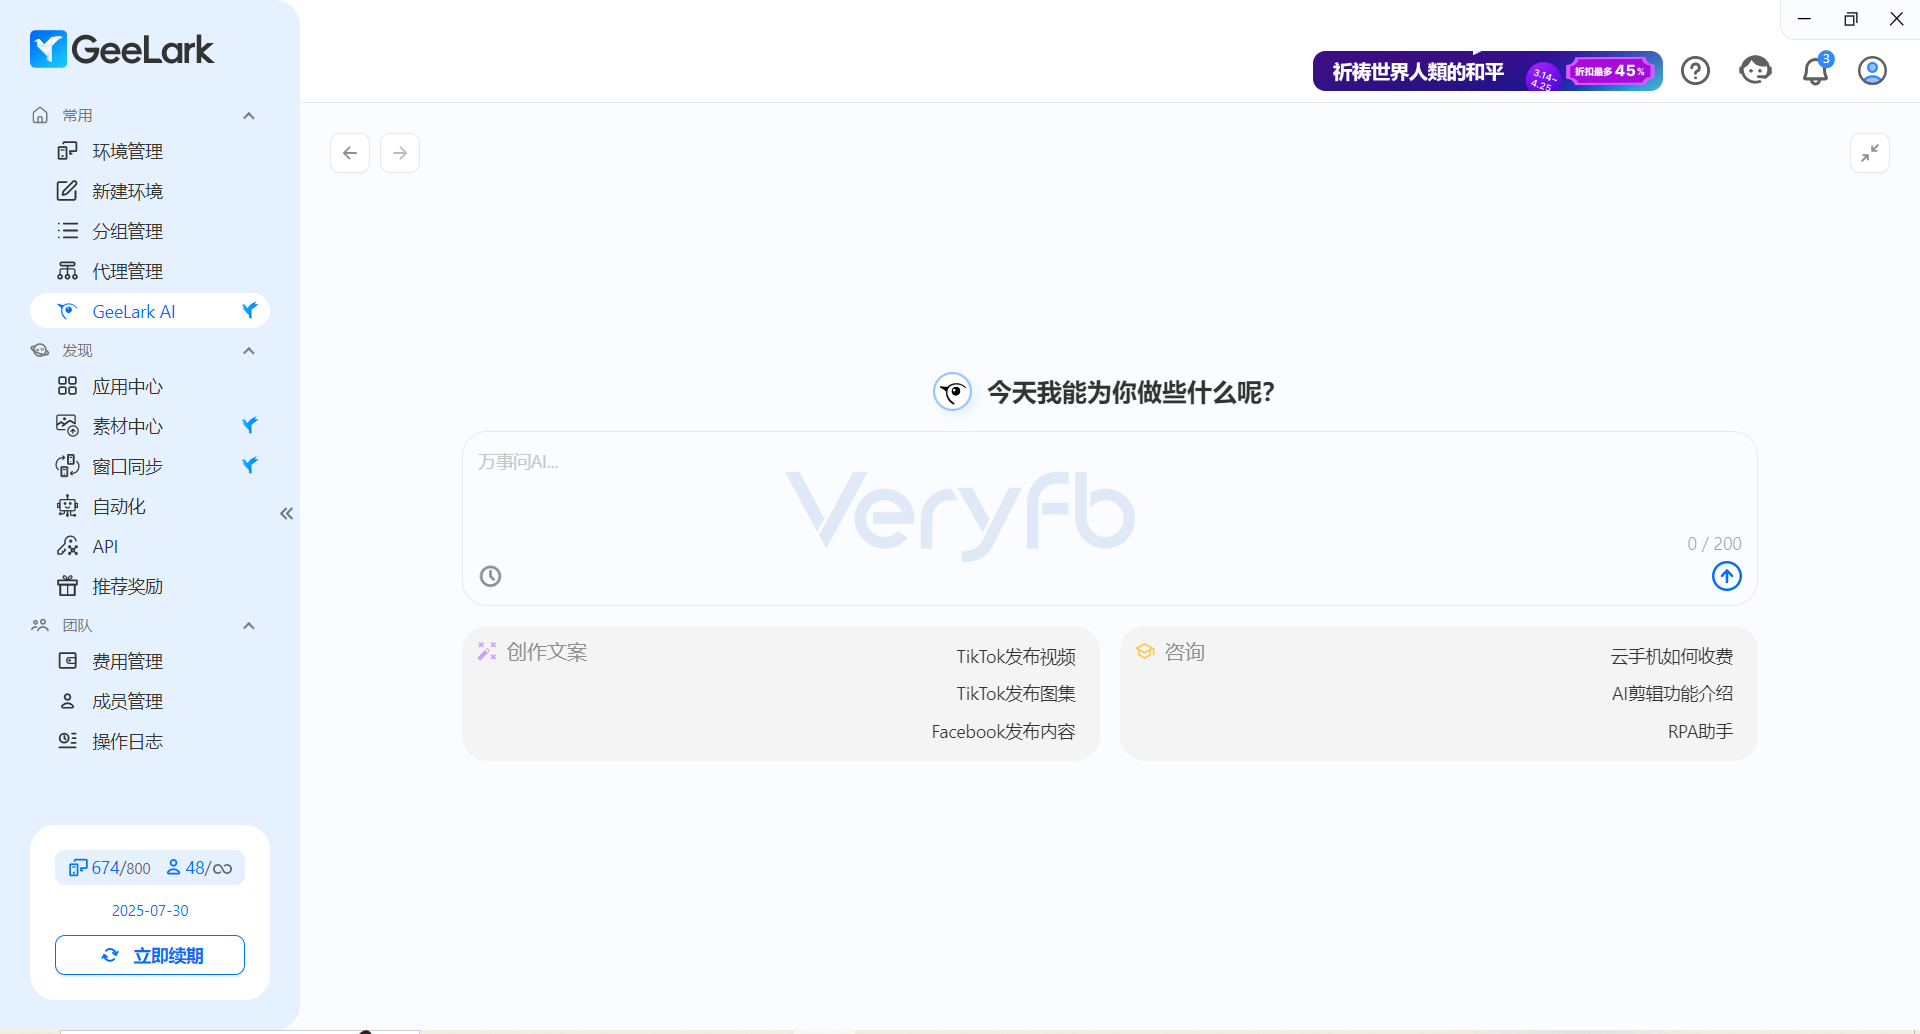Click the 操作日志 icon
The height and width of the screenshot is (1034, 1920).
point(67,741)
